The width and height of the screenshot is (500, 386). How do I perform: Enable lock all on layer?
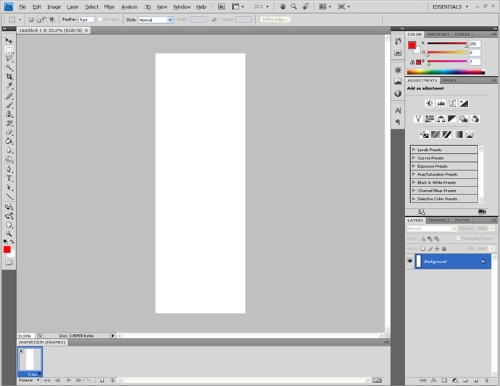(444, 249)
